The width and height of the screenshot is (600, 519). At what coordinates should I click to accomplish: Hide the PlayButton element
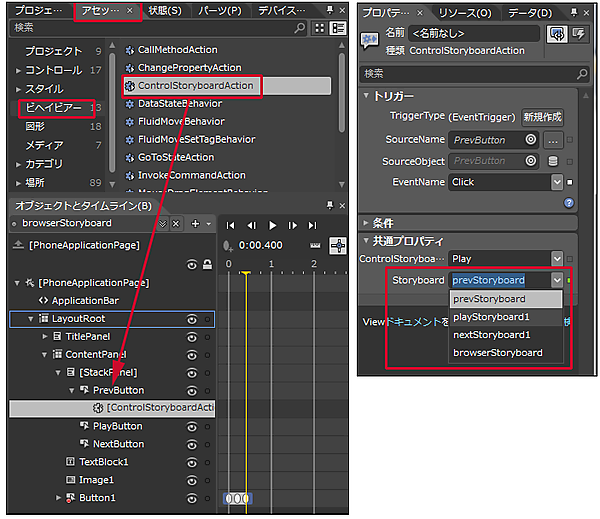coord(191,426)
